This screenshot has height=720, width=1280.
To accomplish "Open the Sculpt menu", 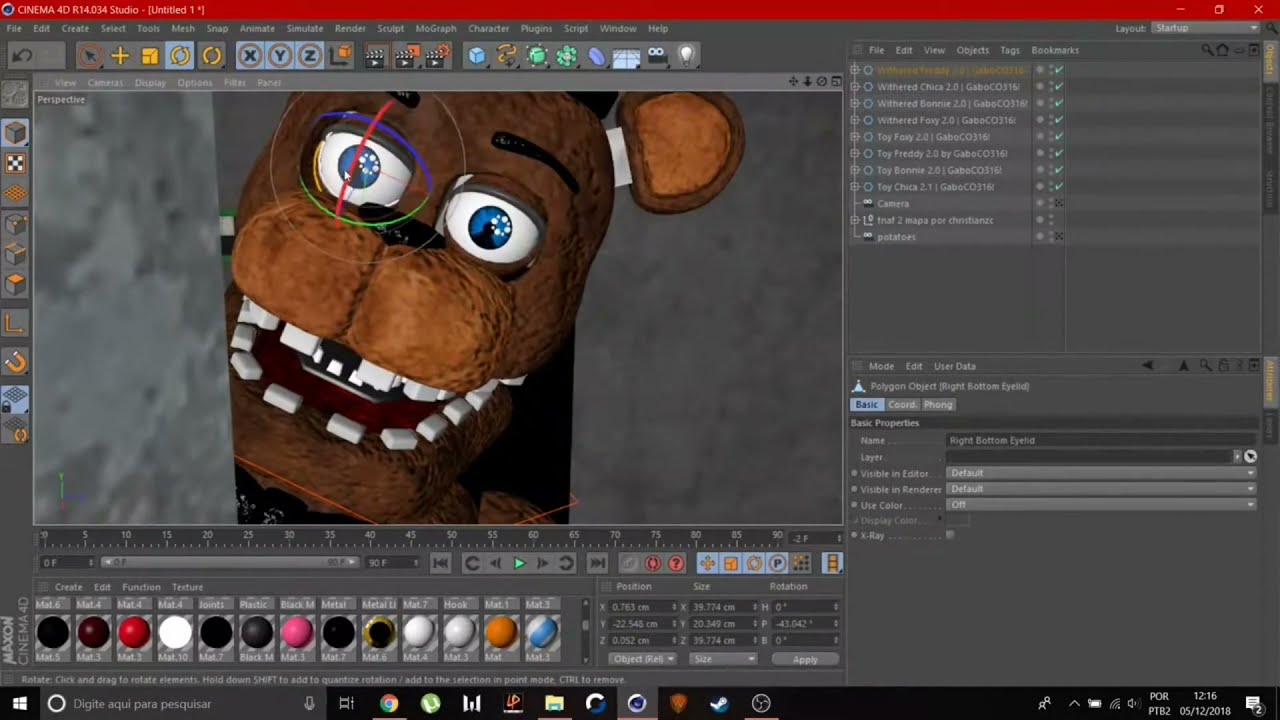I will pos(390,28).
